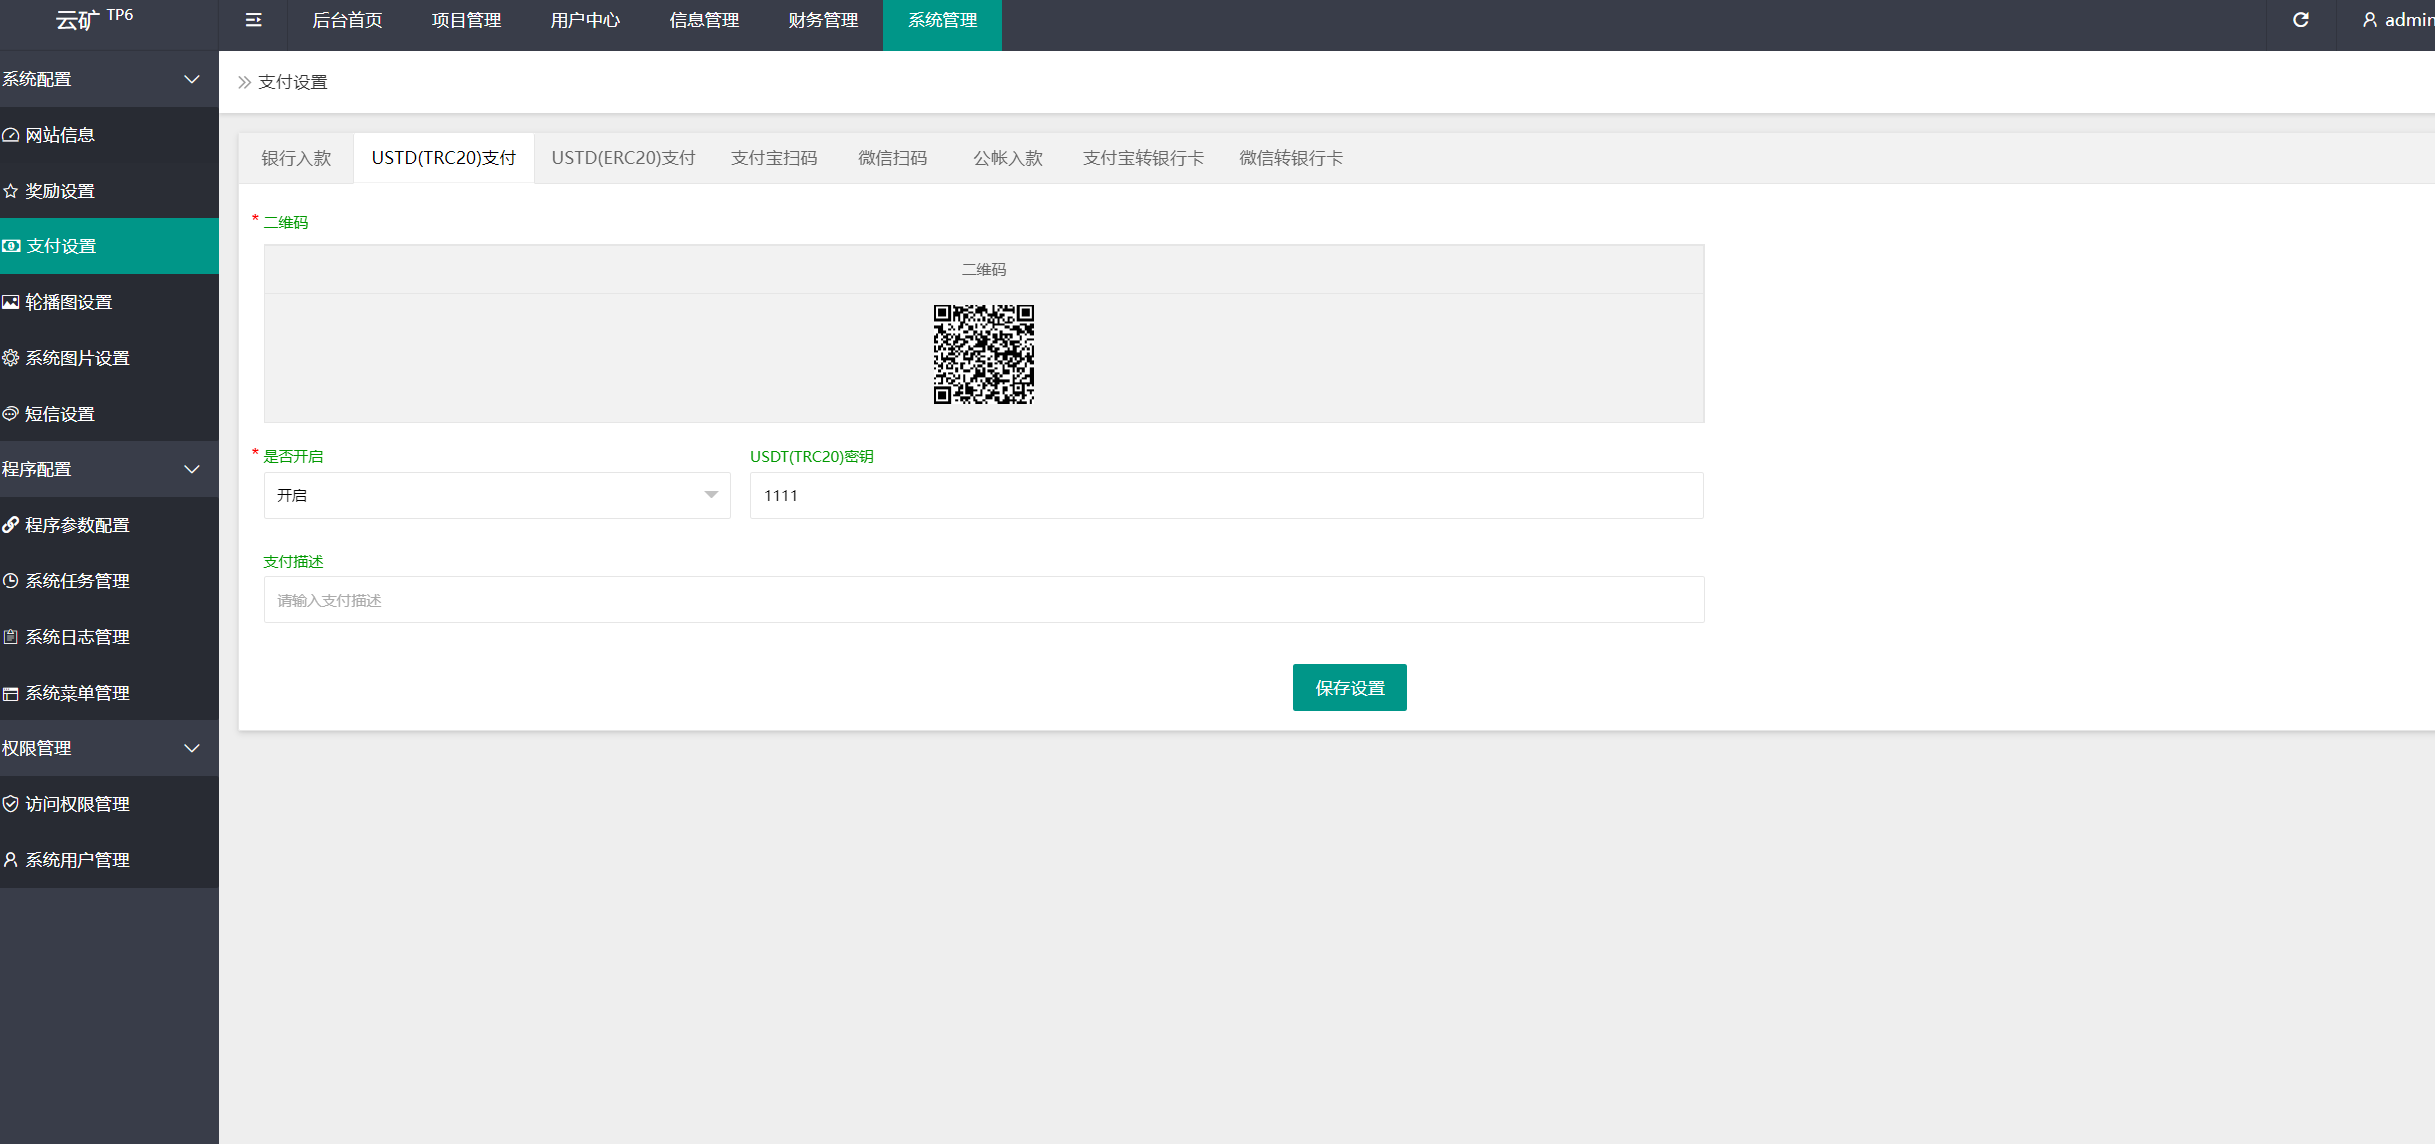Screen dimensions: 2435x1144
Task: Open the 是否开启 dropdown
Action: tap(497, 495)
